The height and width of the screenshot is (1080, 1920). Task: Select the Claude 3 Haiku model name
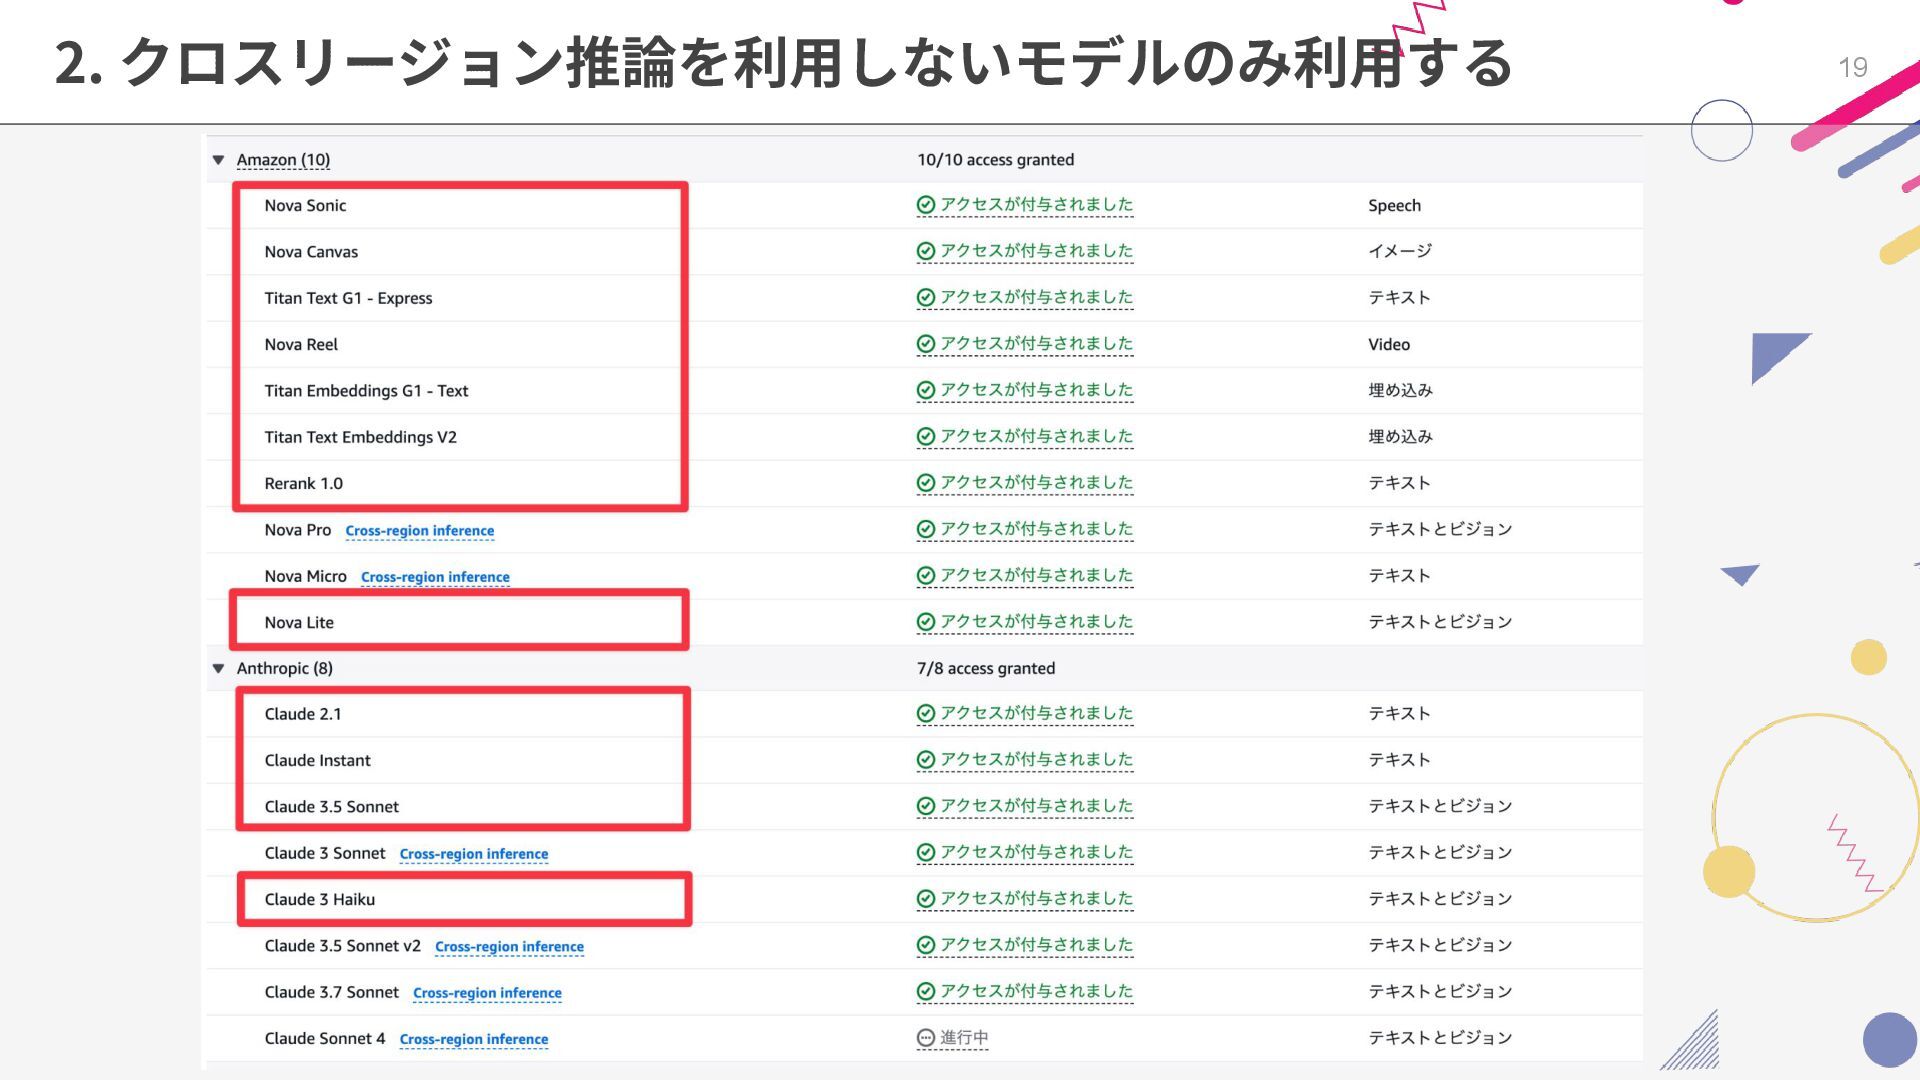319,900
